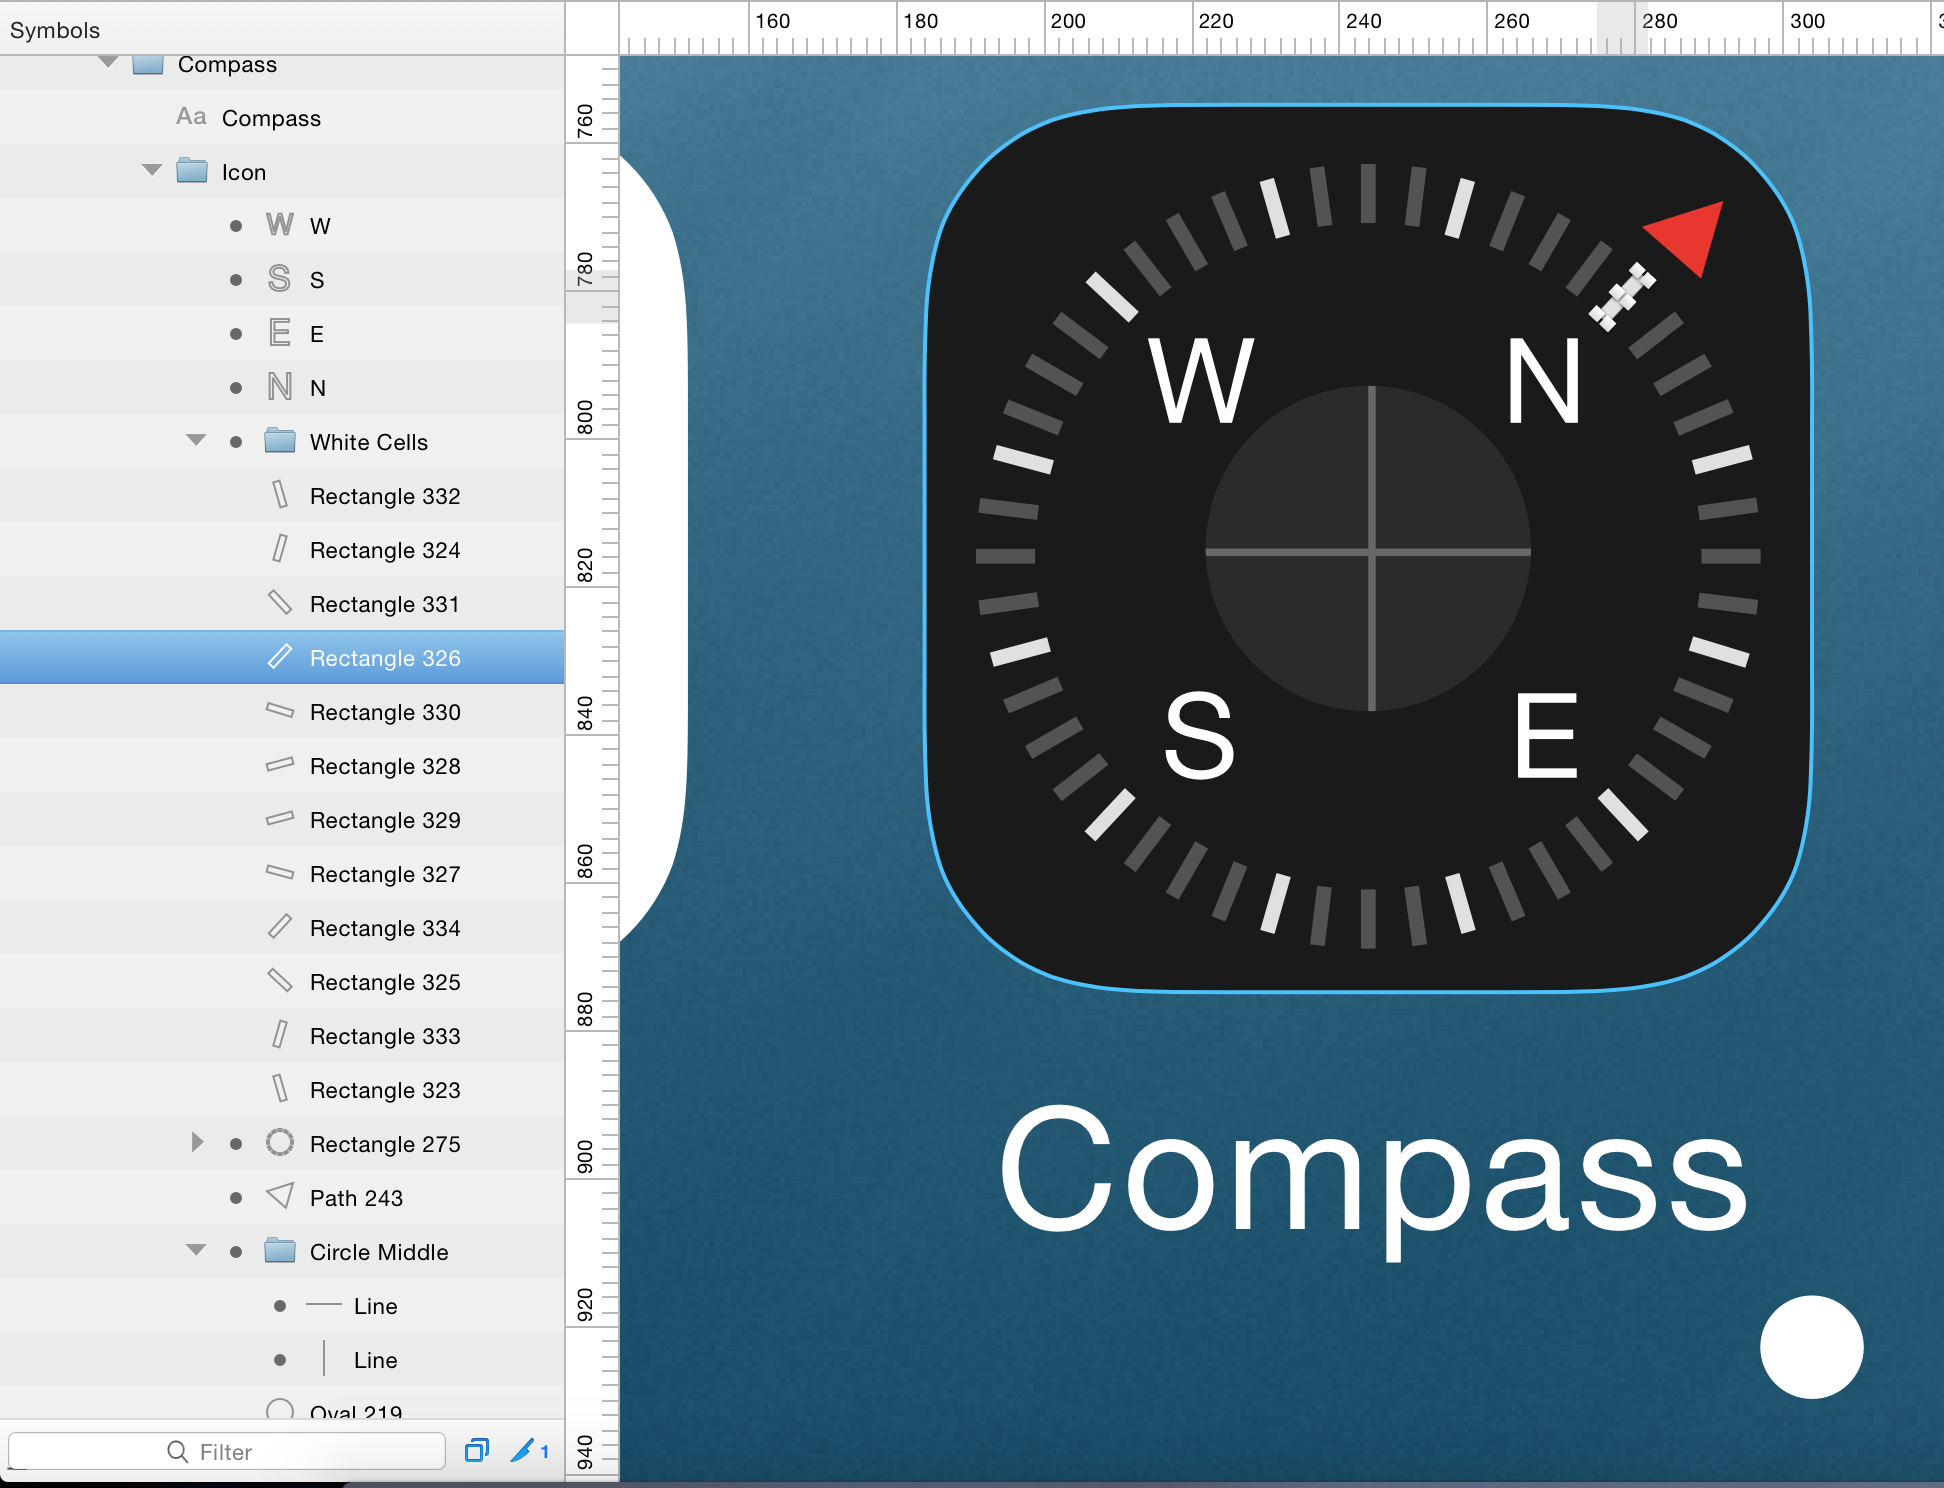Toggle the dot beside Circle Middle group
The width and height of the screenshot is (1944, 1488).
pos(236,1252)
